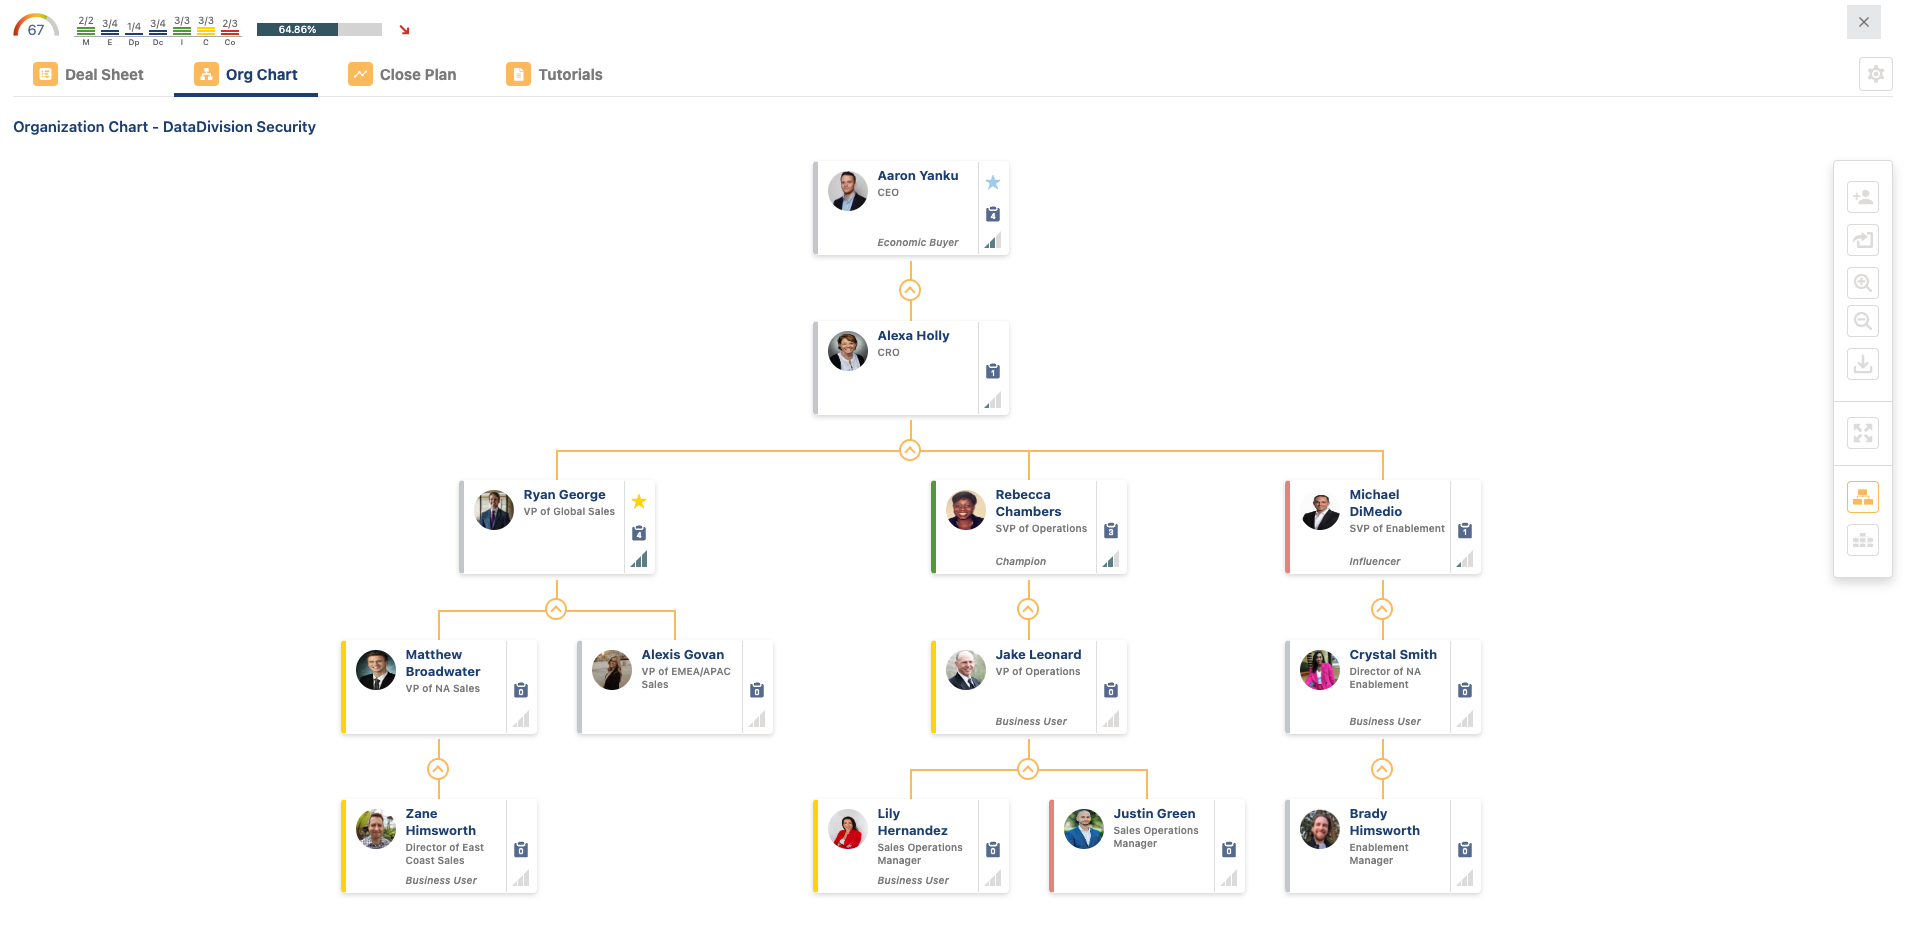Switch to the grid layout view toggle
This screenshot has height=933, width=1911.
click(1862, 541)
